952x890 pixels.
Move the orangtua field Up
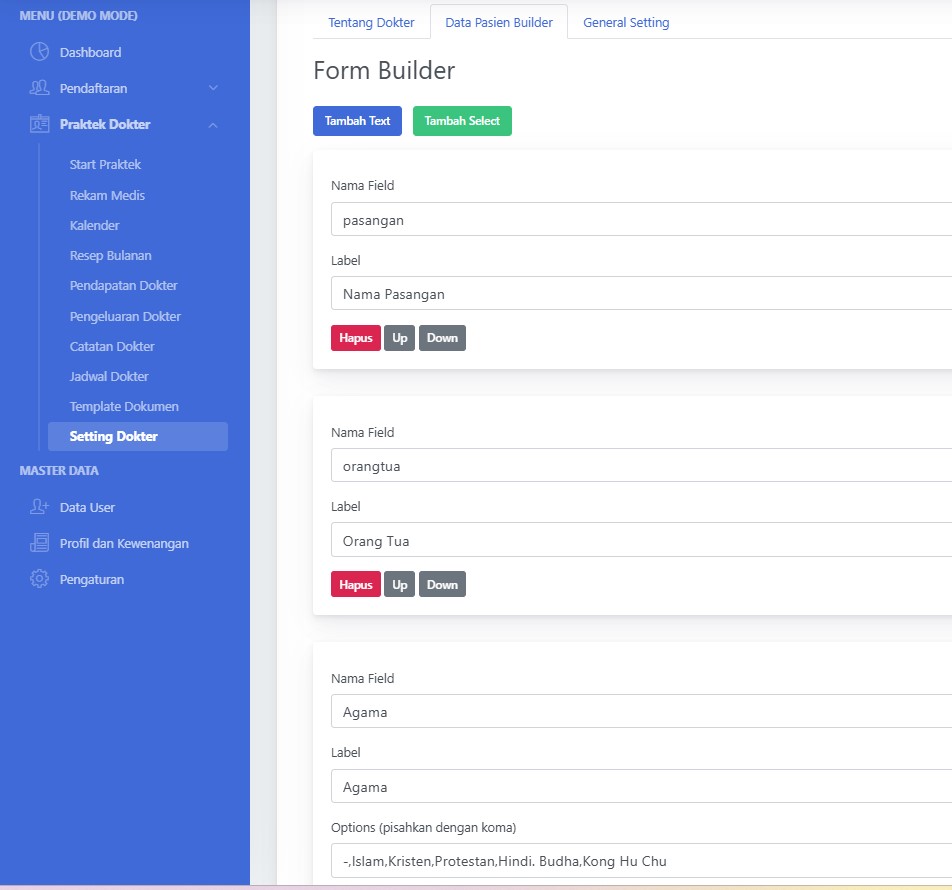coord(400,585)
